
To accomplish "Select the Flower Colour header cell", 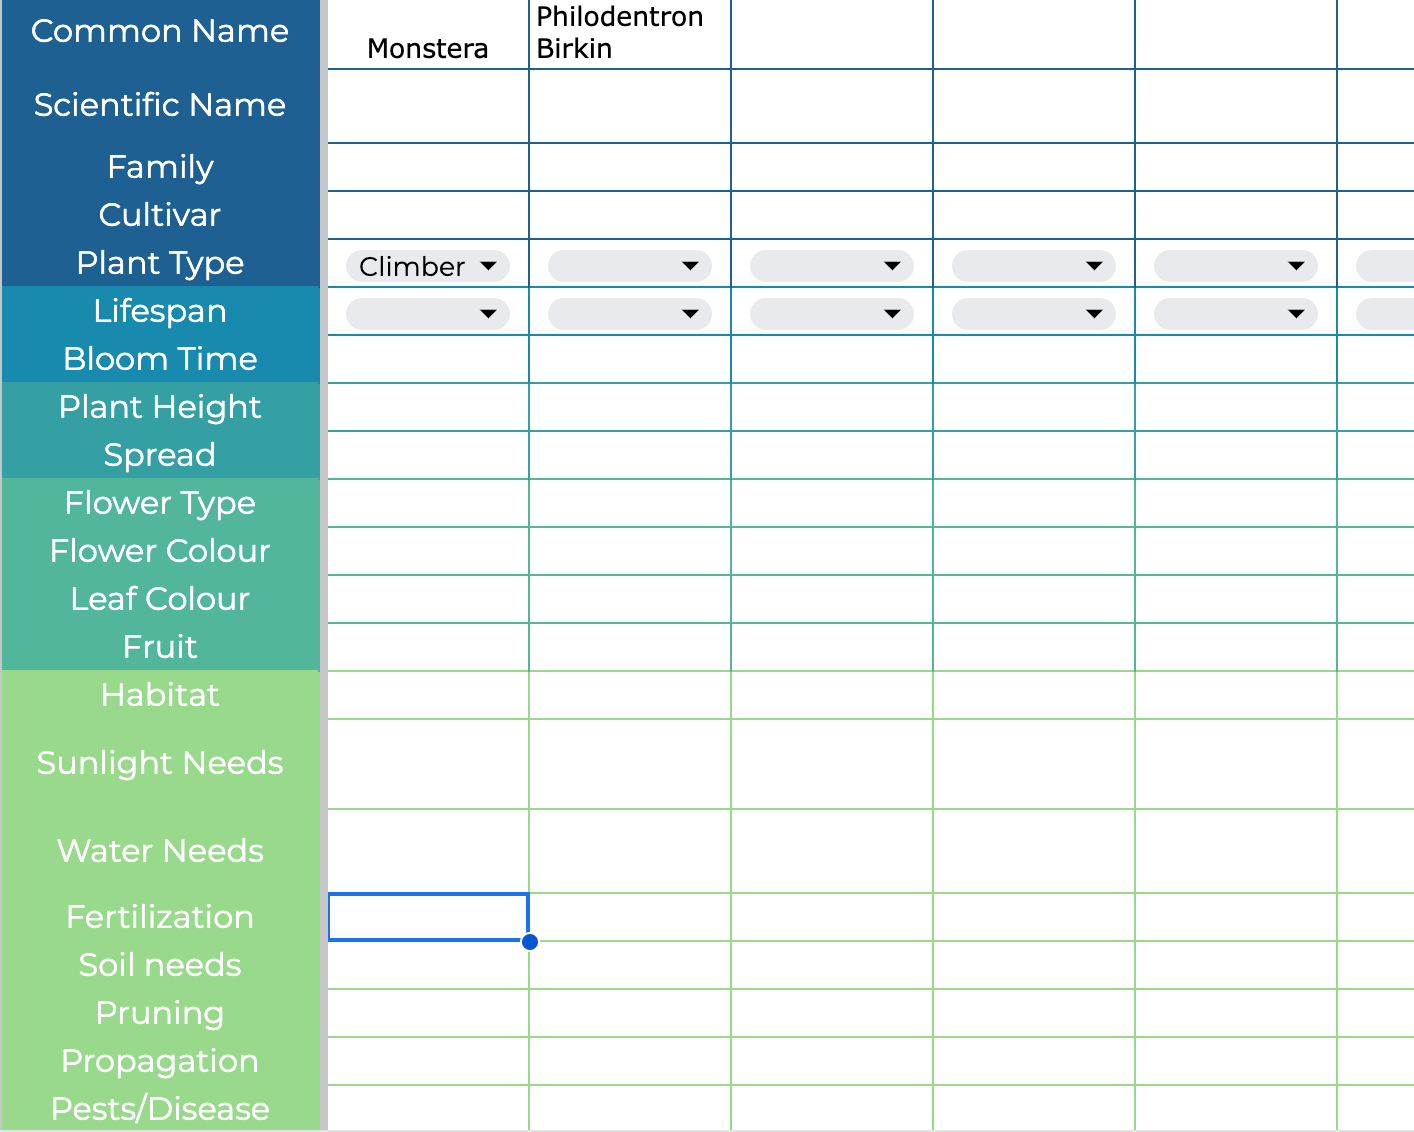I will (160, 551).
